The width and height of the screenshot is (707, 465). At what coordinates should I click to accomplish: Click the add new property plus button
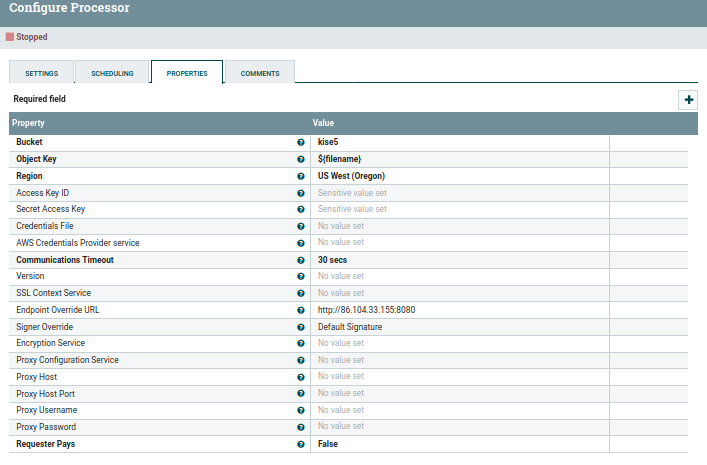click(x=688, y=100)
